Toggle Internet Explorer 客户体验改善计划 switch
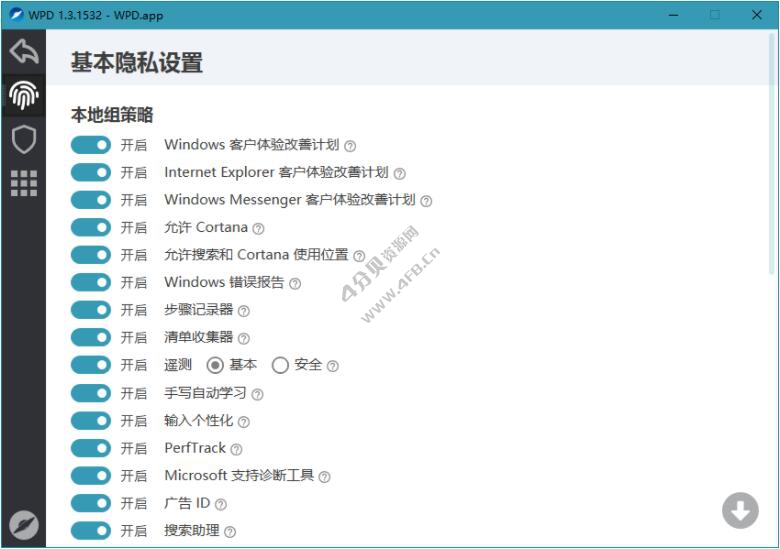This screenshot has height=549, width=780. (x=91, y=173)
